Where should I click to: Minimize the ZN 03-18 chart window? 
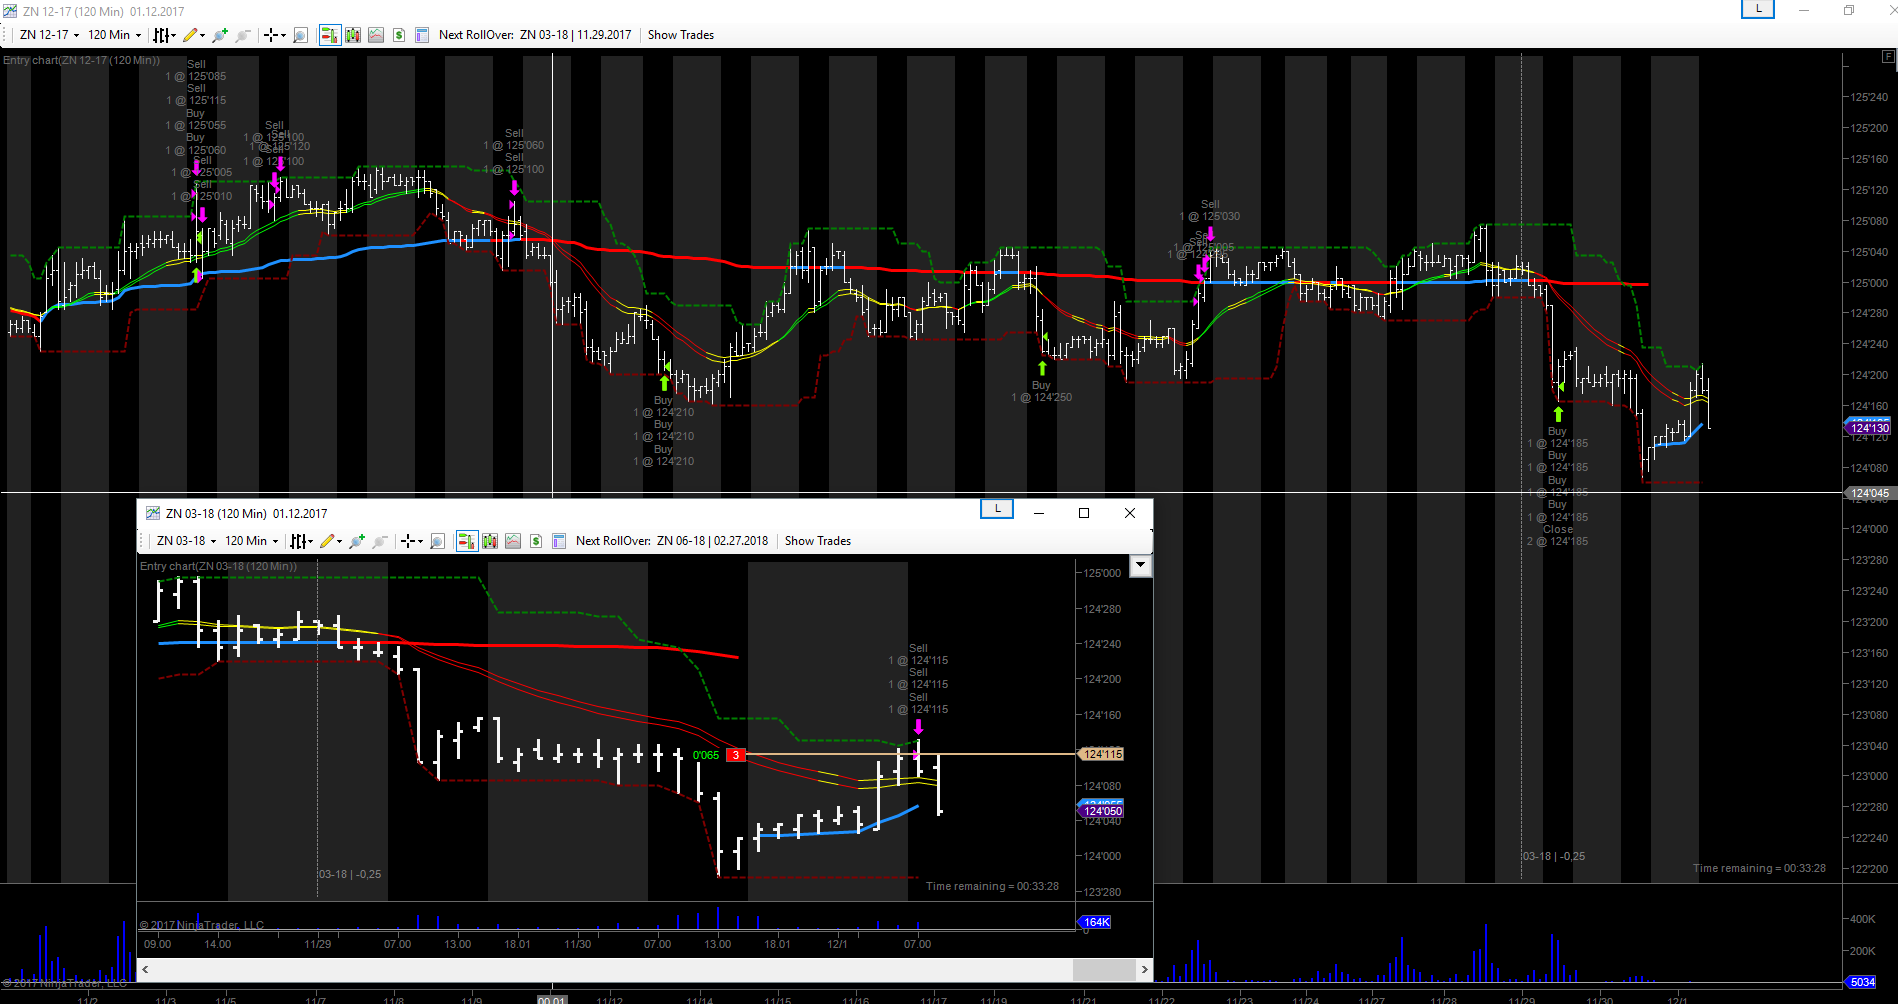[1039, 513]
